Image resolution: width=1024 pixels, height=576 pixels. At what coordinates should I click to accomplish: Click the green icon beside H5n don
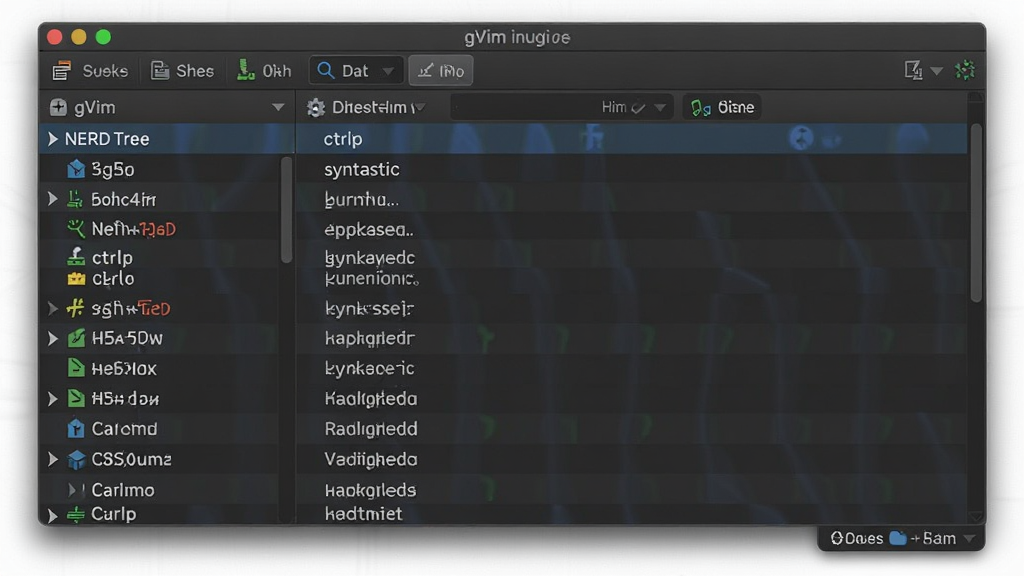coord(76,398)
